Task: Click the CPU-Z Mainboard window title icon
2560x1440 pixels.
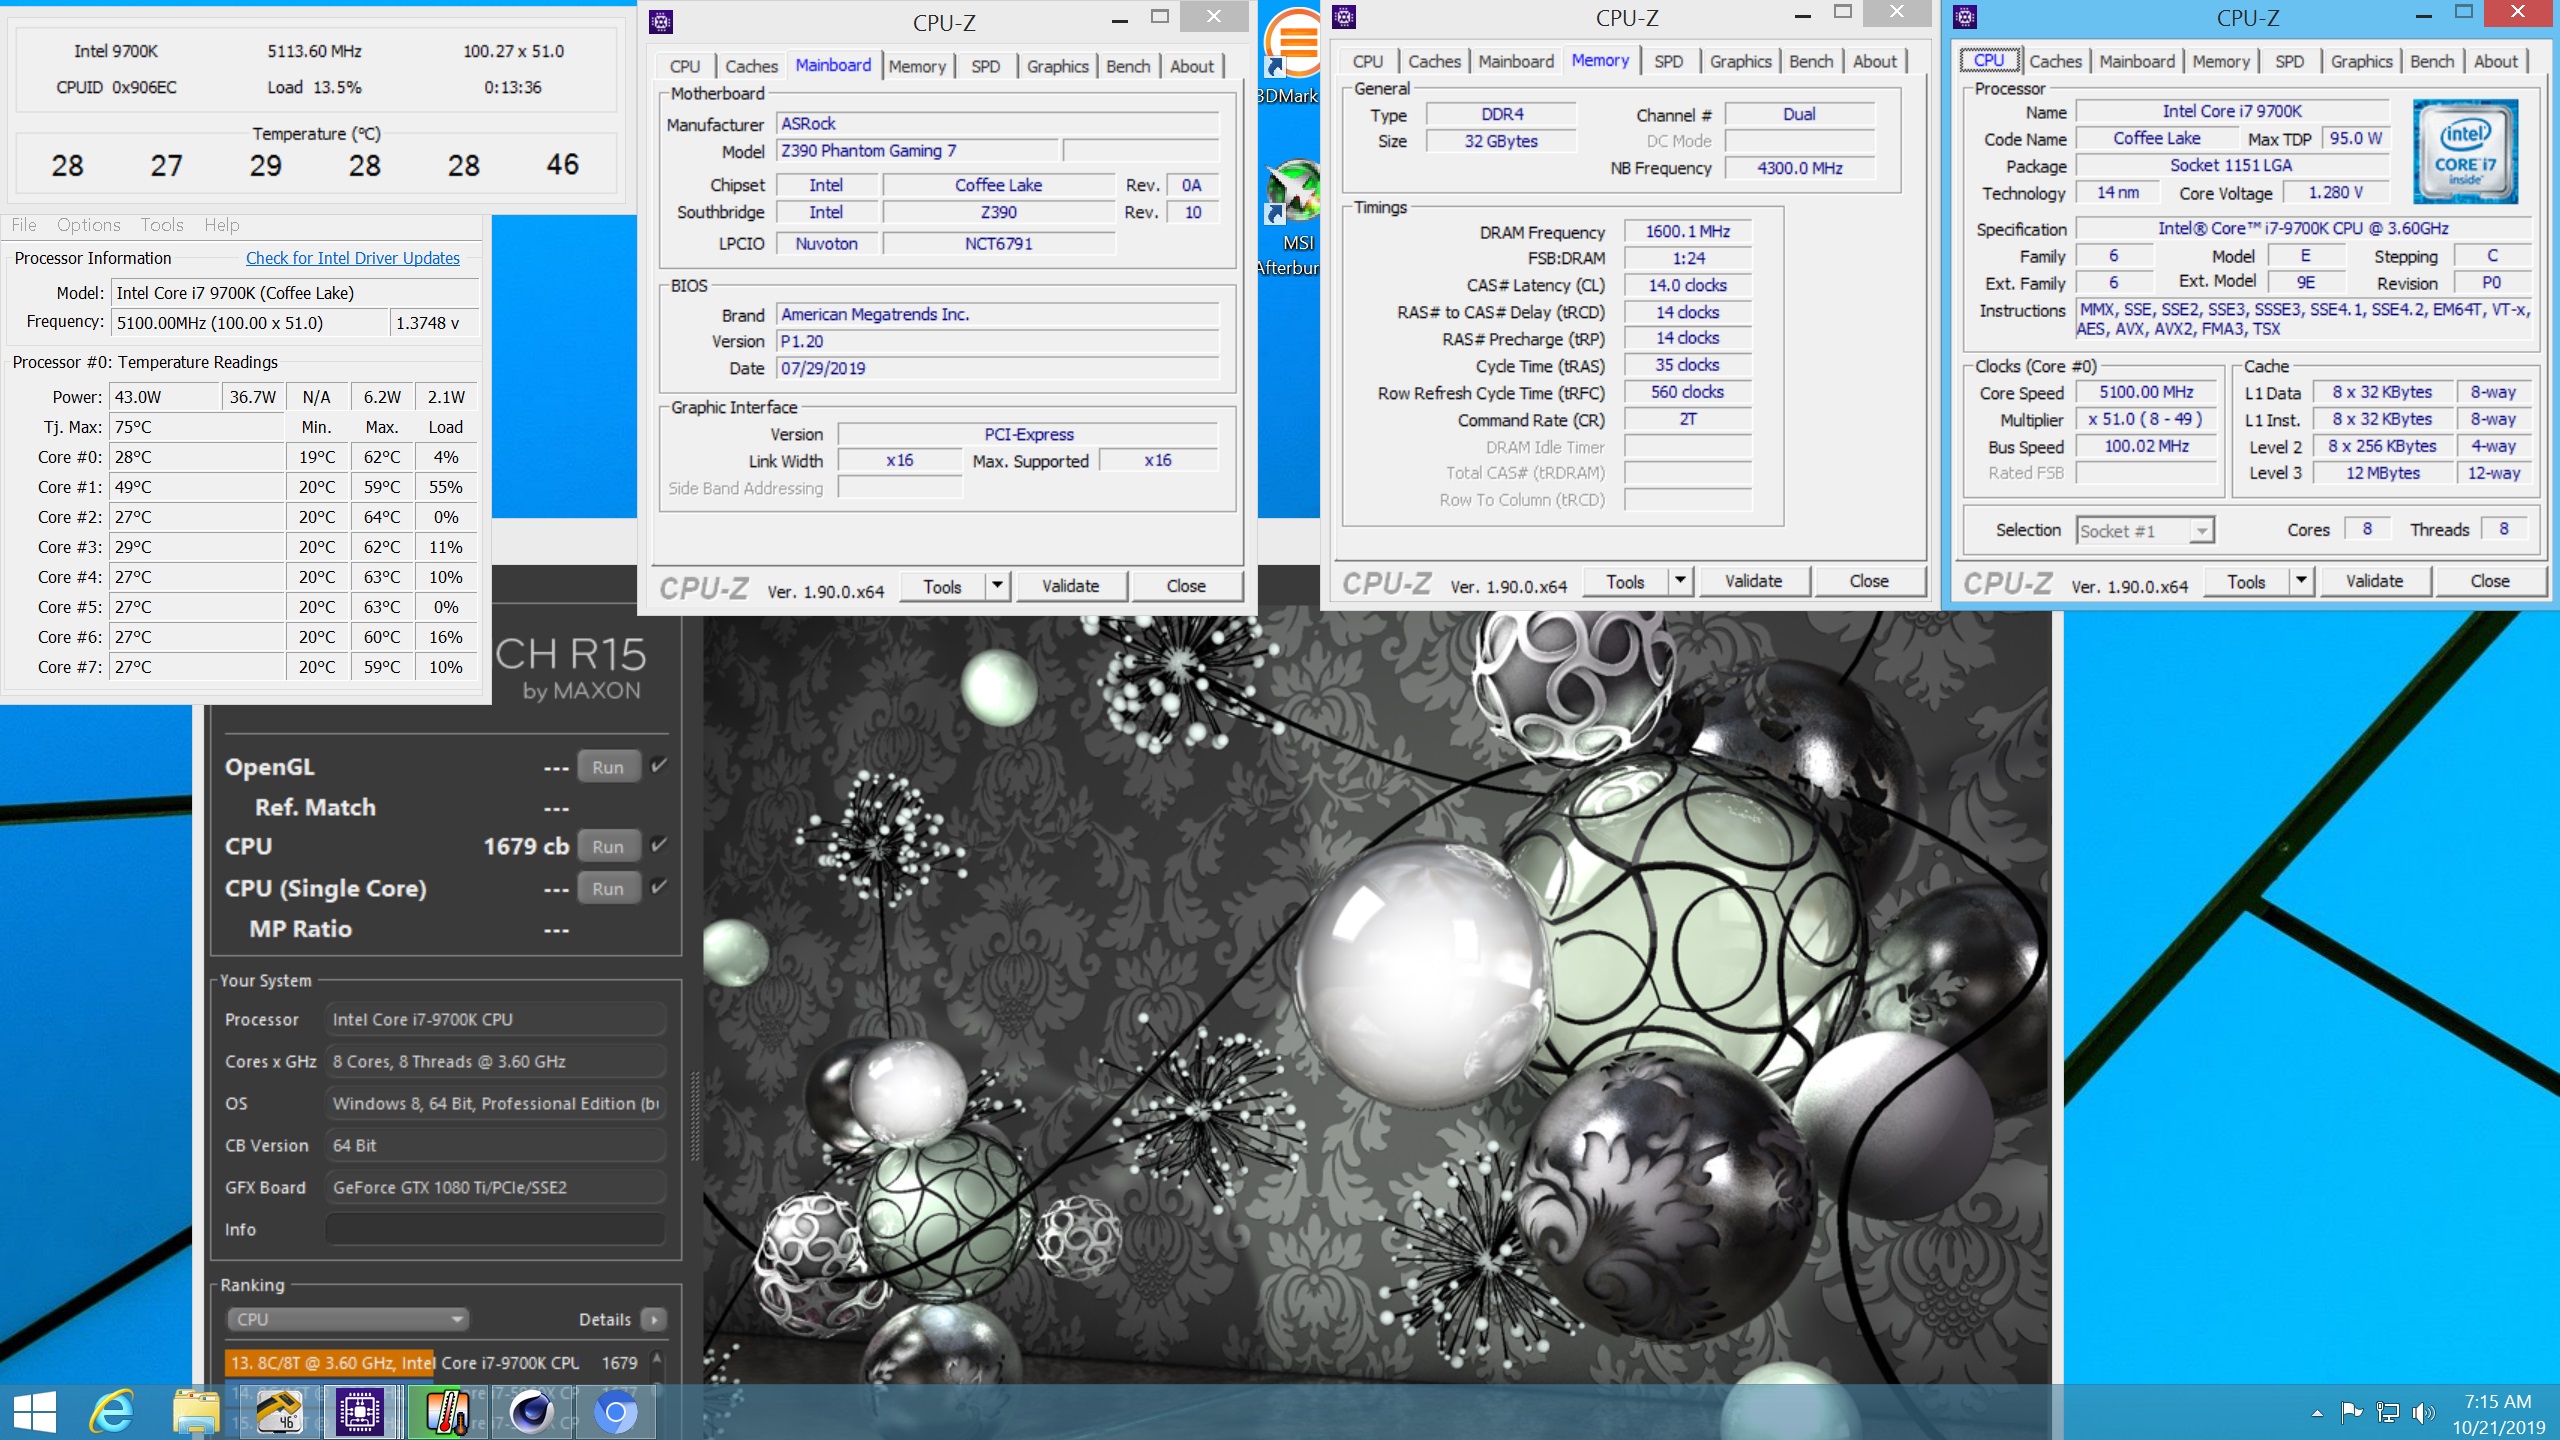Action: [661, 21]
